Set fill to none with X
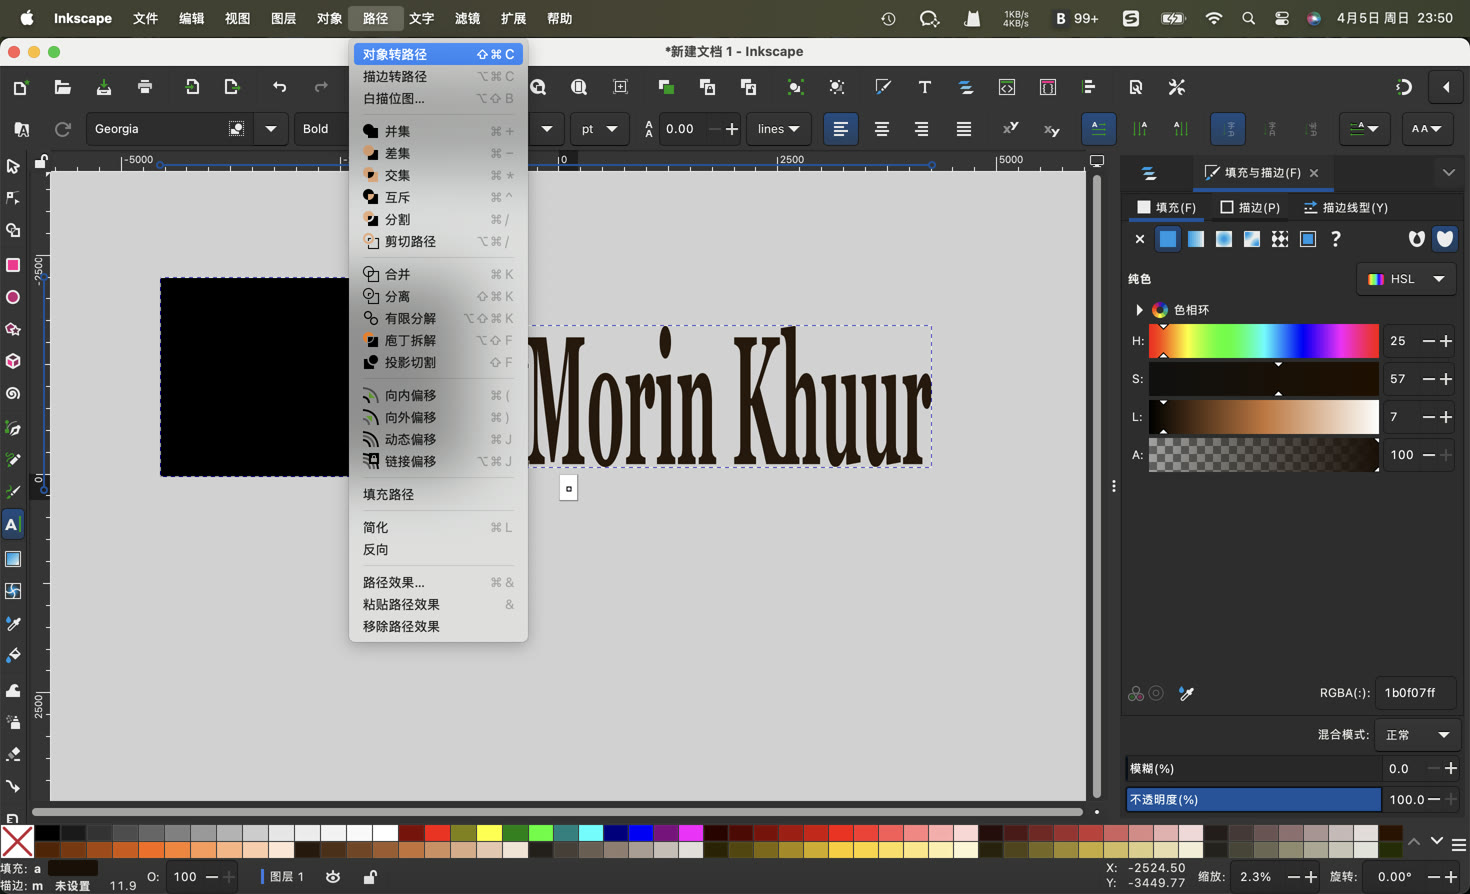The width and height of the screenshot is (1470, 894). click(x=1139, y=239)
